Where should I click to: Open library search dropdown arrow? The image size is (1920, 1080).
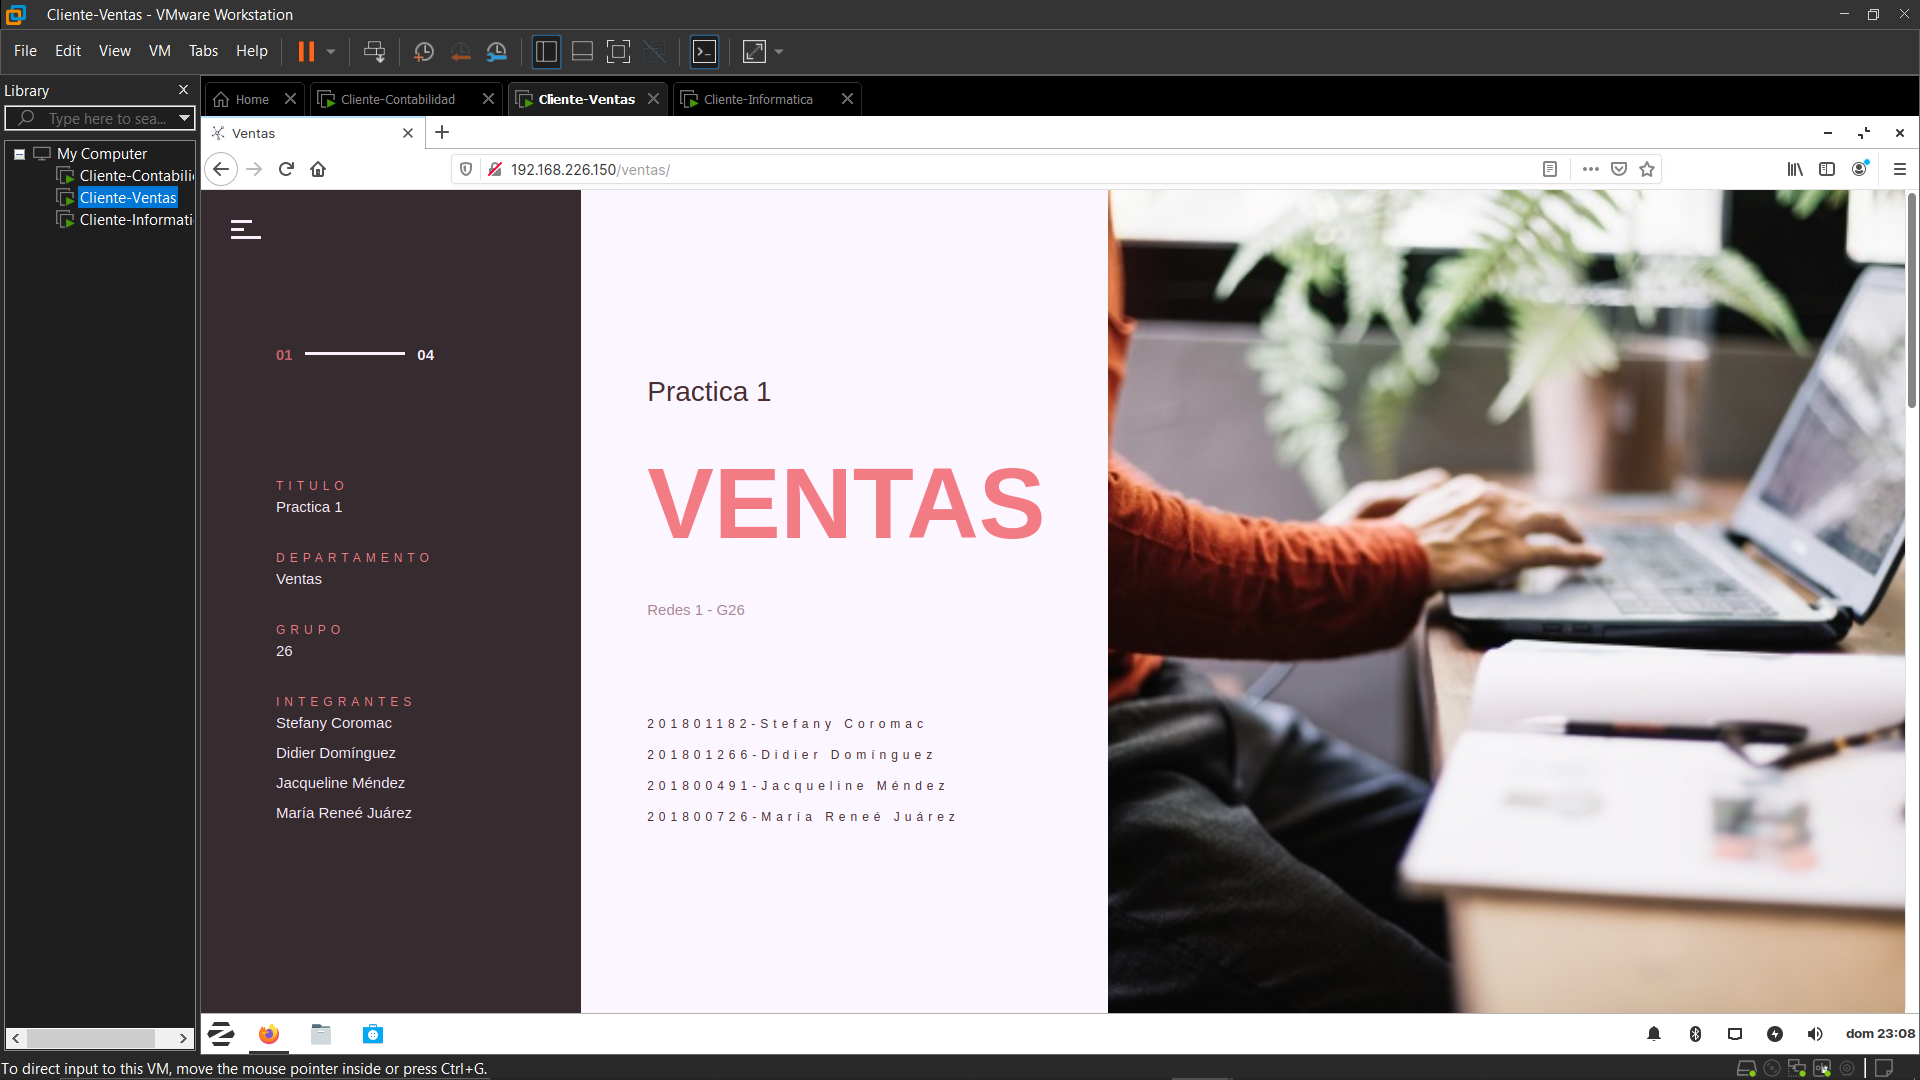(x=184, y=118)
